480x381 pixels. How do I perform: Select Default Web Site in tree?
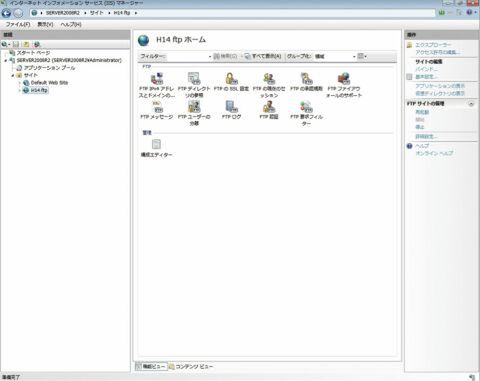coord(49,83)
